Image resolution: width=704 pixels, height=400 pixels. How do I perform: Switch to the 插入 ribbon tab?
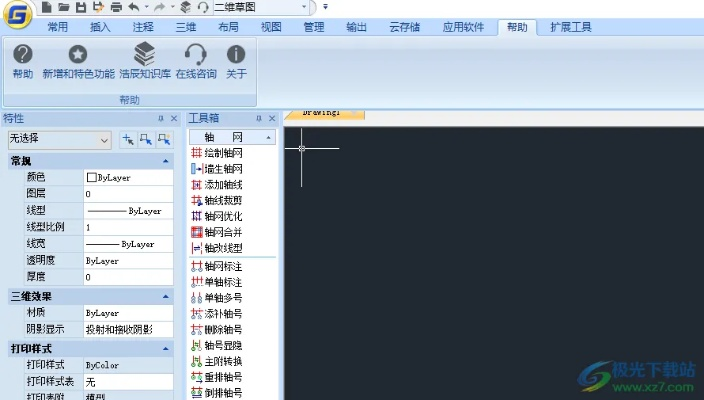tap(101, 27)
